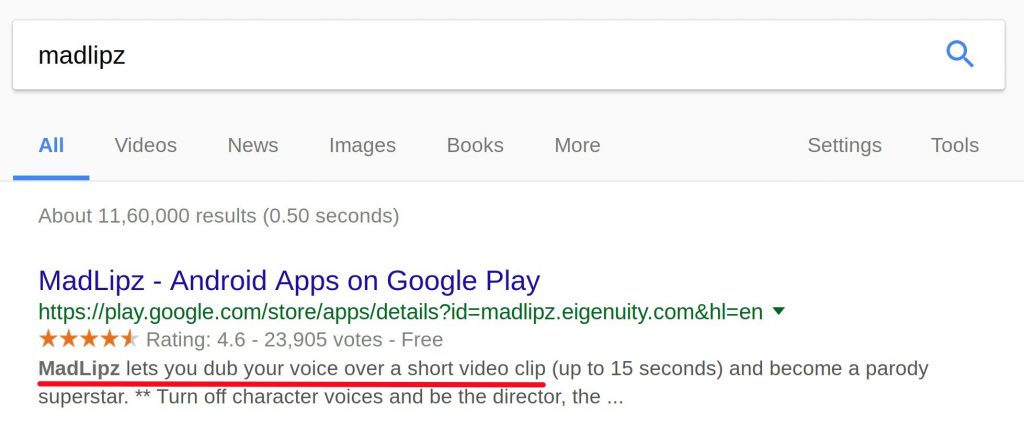1024x429 pixels.
Task: Switch to the Videos tab
Action: point(146,145)
